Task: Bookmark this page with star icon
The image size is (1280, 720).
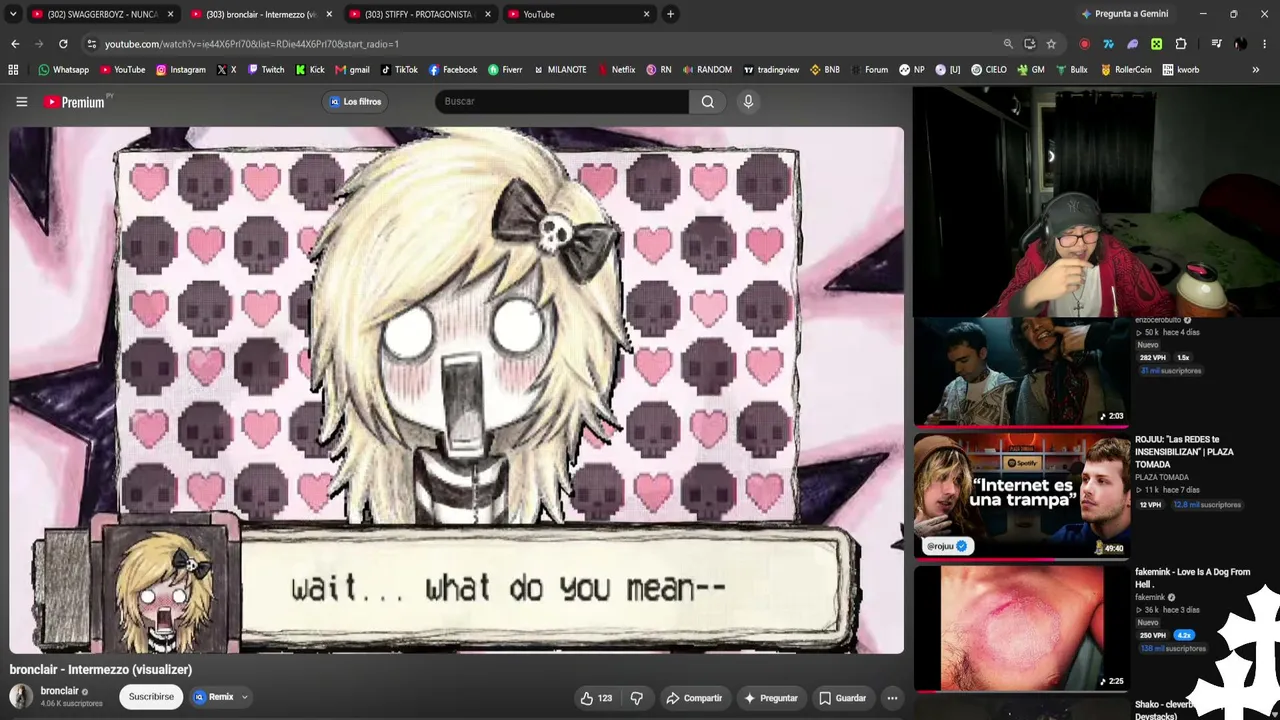Action: click(x=1051, y=44)
